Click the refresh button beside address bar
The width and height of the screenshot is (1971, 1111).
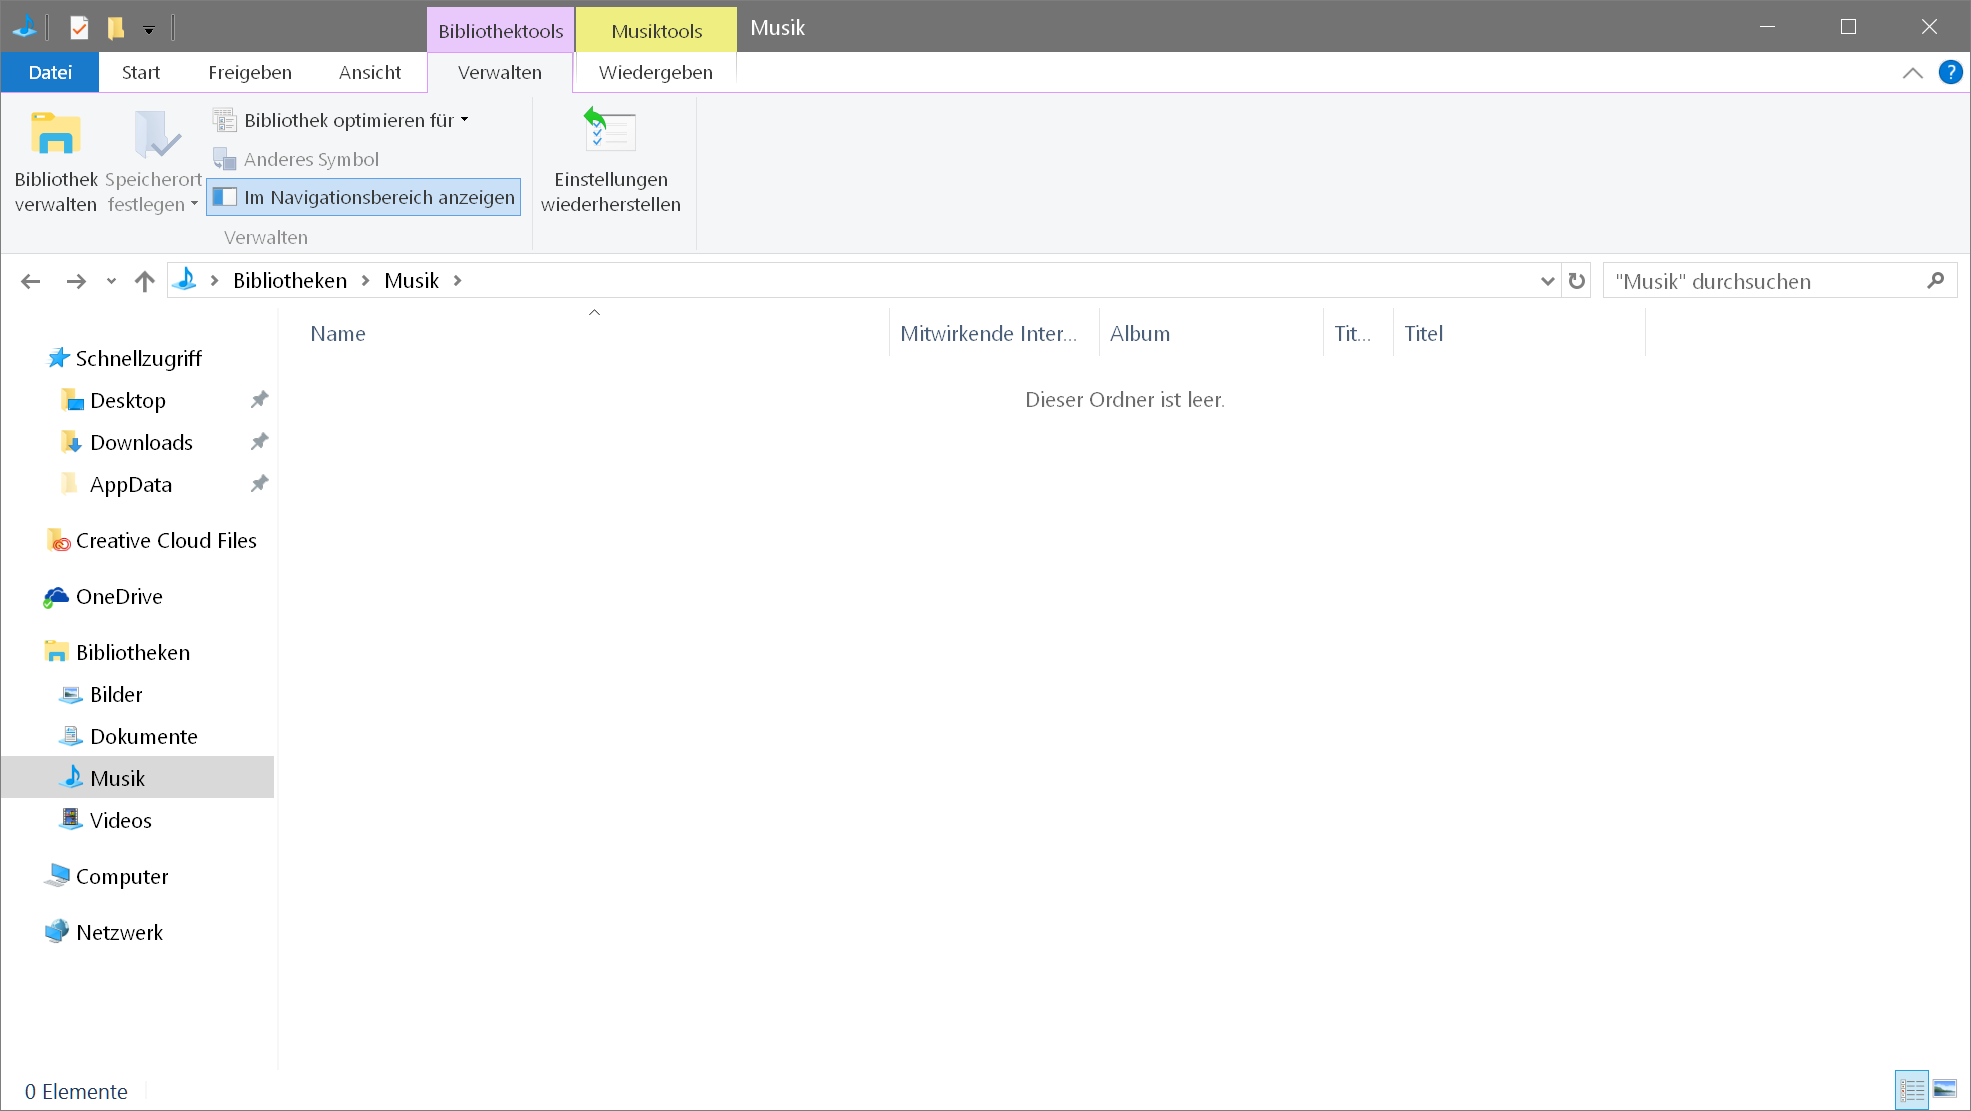(x=1577, y=281)
